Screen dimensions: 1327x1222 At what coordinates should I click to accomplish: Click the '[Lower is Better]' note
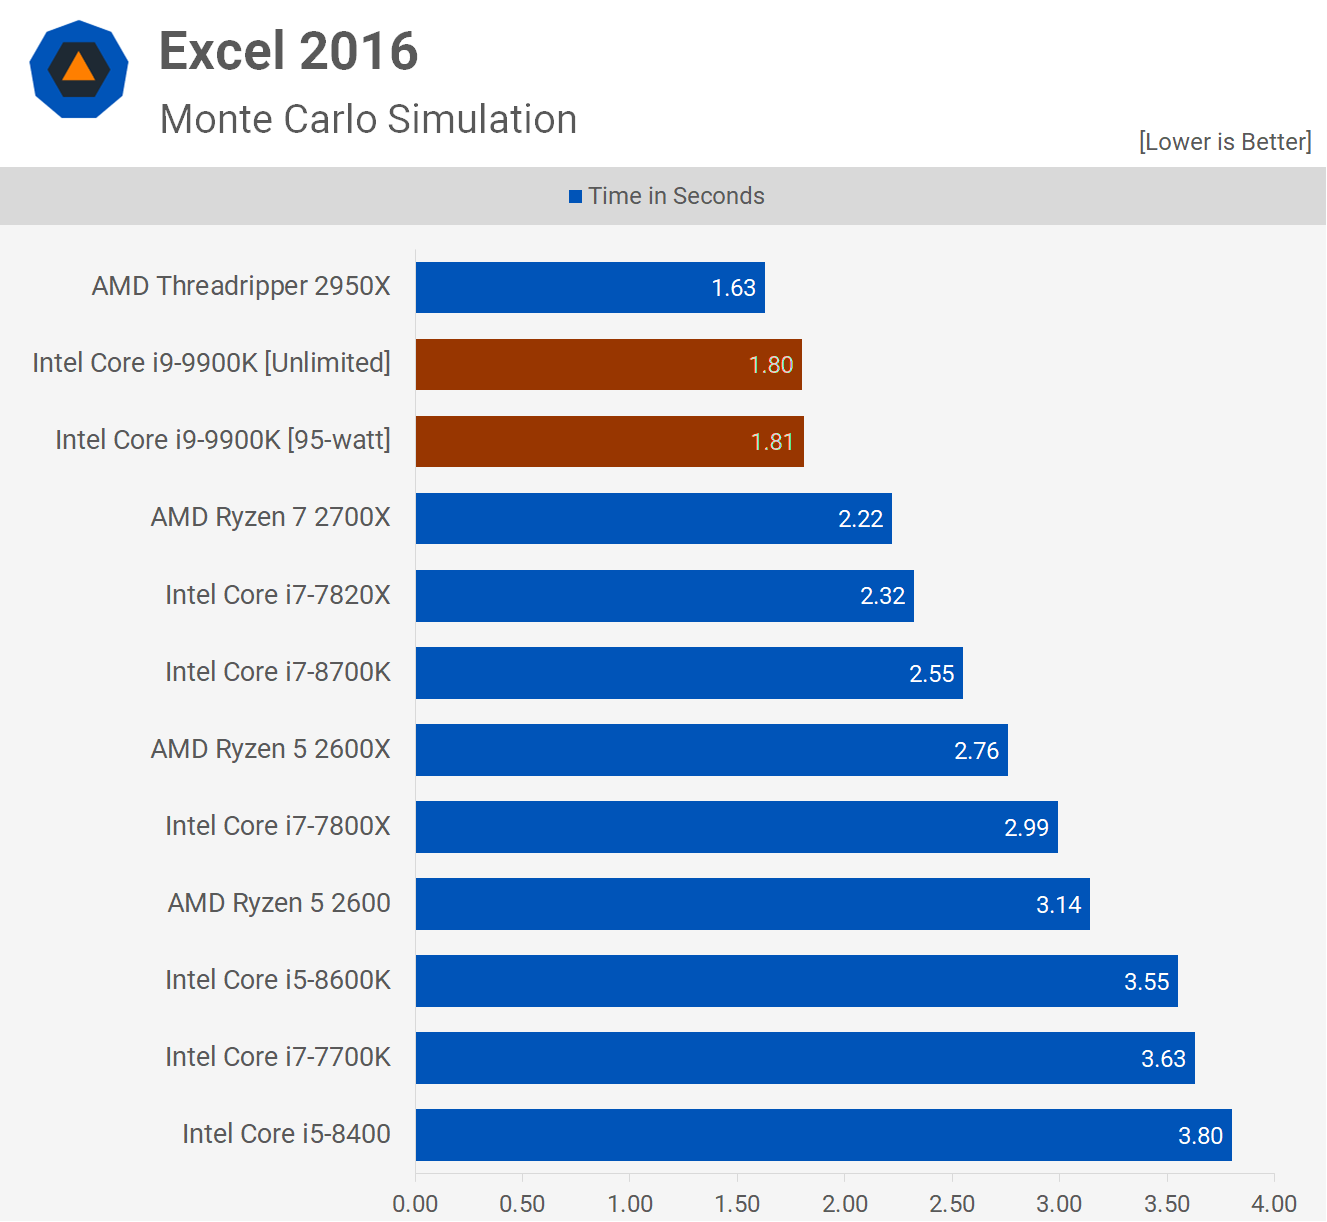(x=1225, y=142)
